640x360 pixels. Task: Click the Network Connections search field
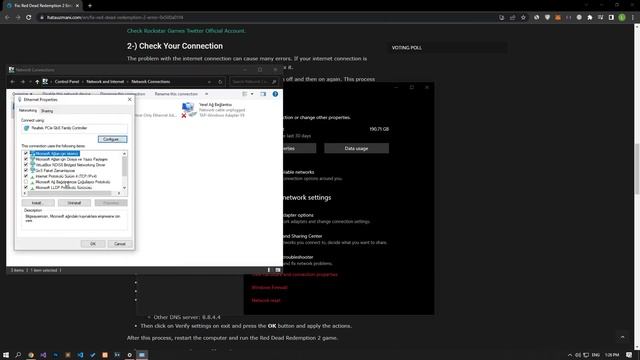tap(253, 82)
